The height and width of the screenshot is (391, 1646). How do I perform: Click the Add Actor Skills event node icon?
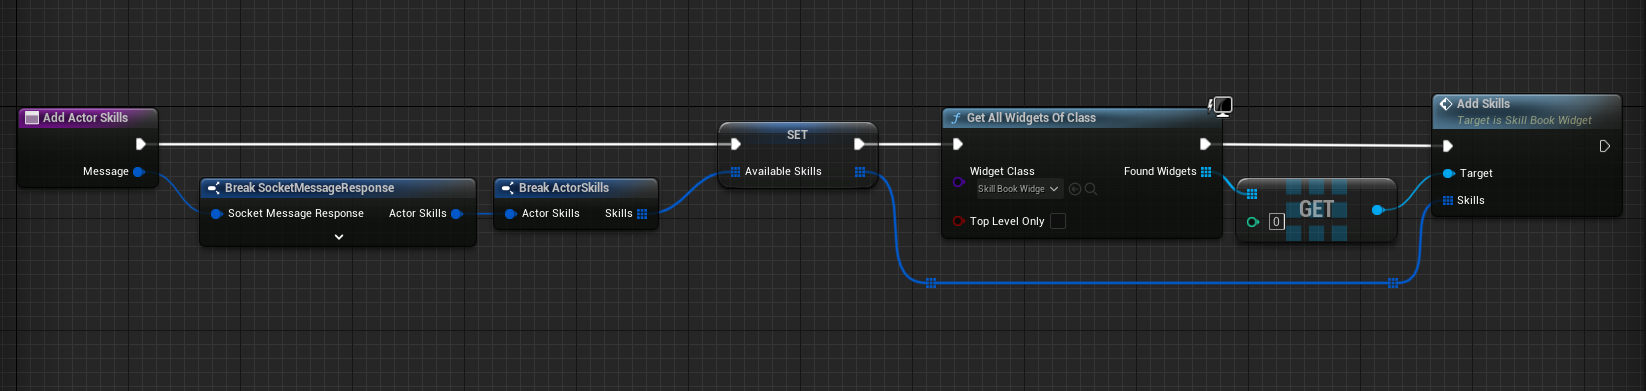[x=31, y=118]
